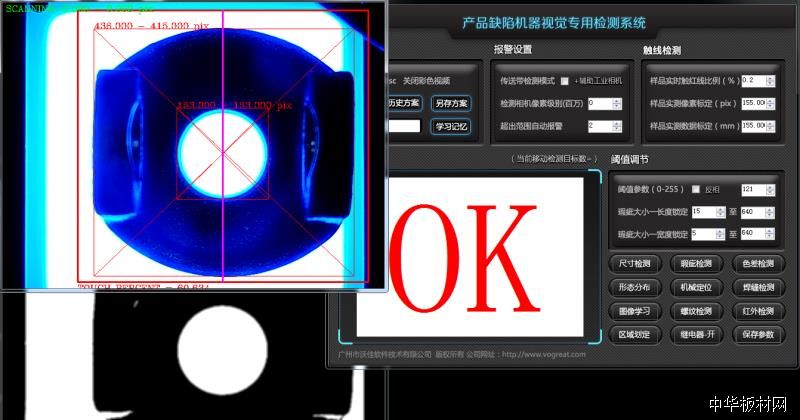
Task: Click the 尺寸检测 button
Action: click(635, 264)
